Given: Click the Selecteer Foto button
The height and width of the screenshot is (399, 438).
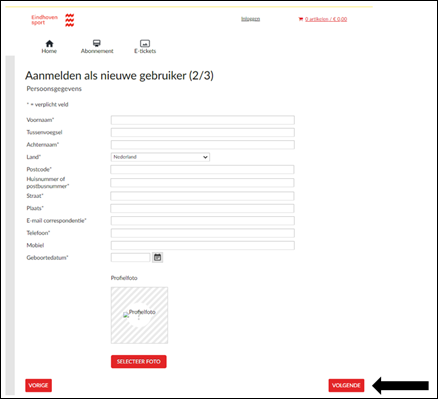Looking at the screenshot, I should pyautogui.click(x=139, y=362).
